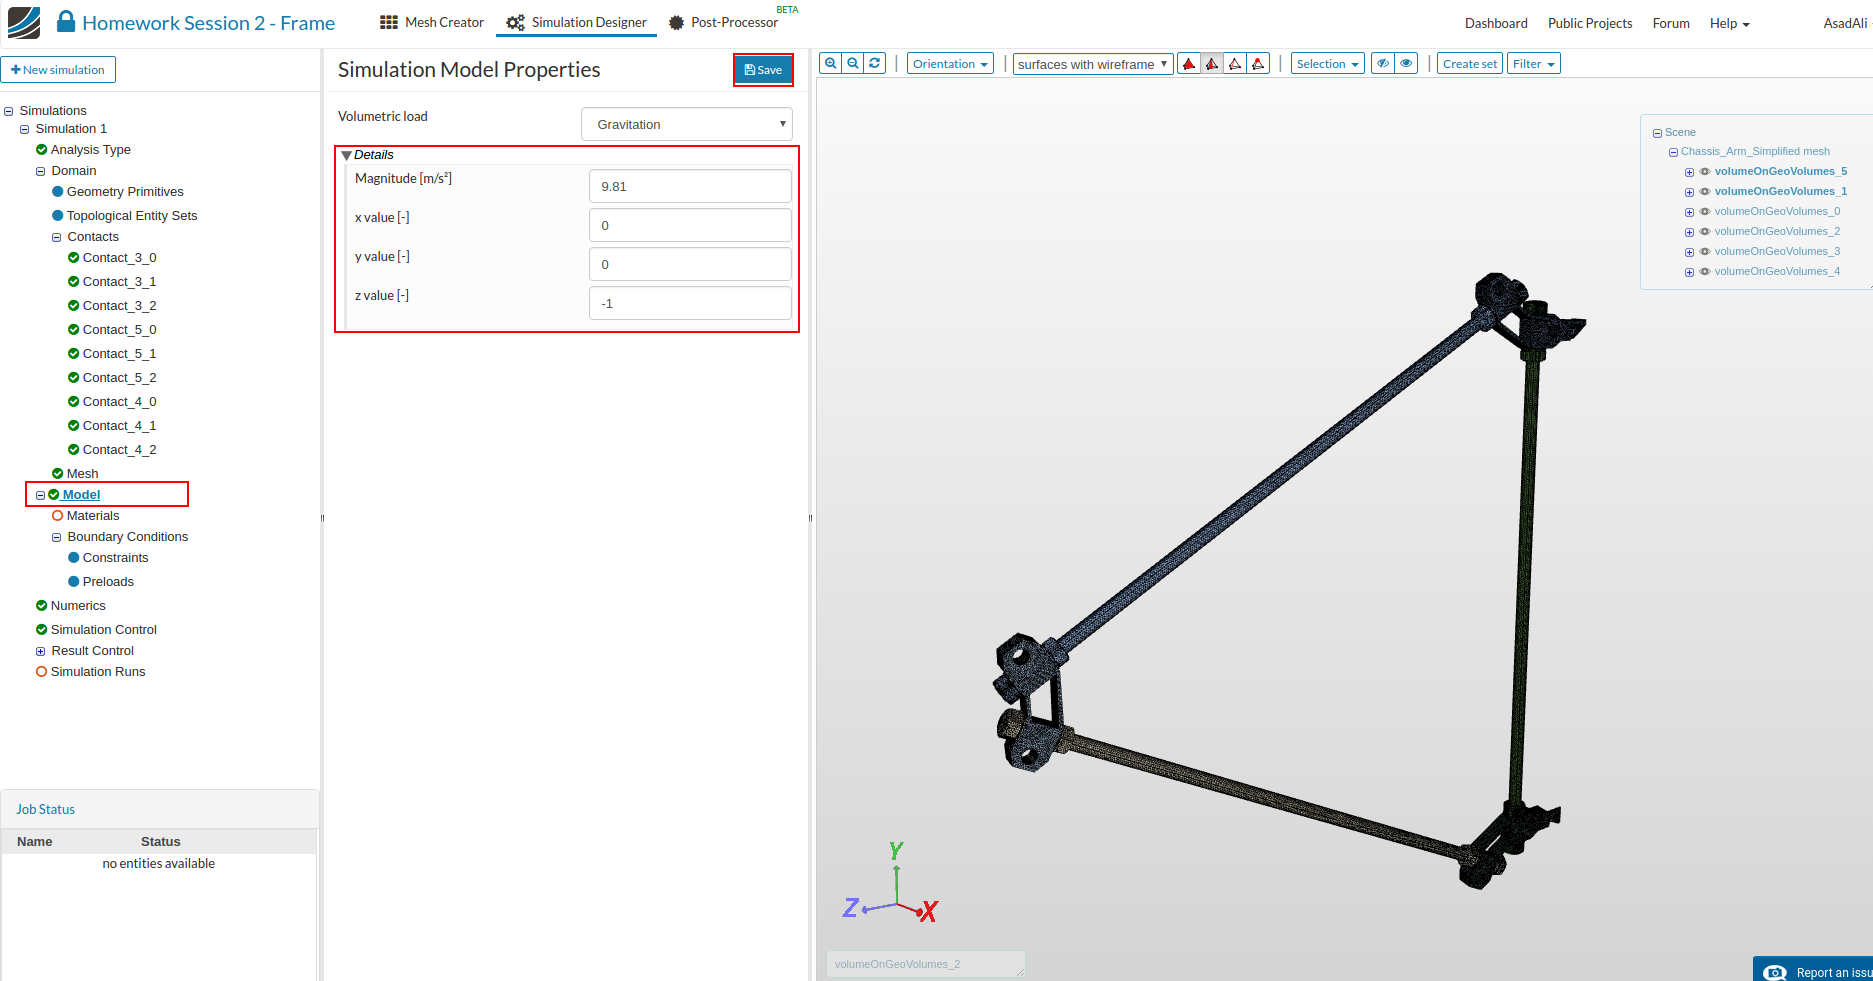
Task: Click the Contact_4_2 green check icon
Action: pyautogui.click(x=73, y=450)
